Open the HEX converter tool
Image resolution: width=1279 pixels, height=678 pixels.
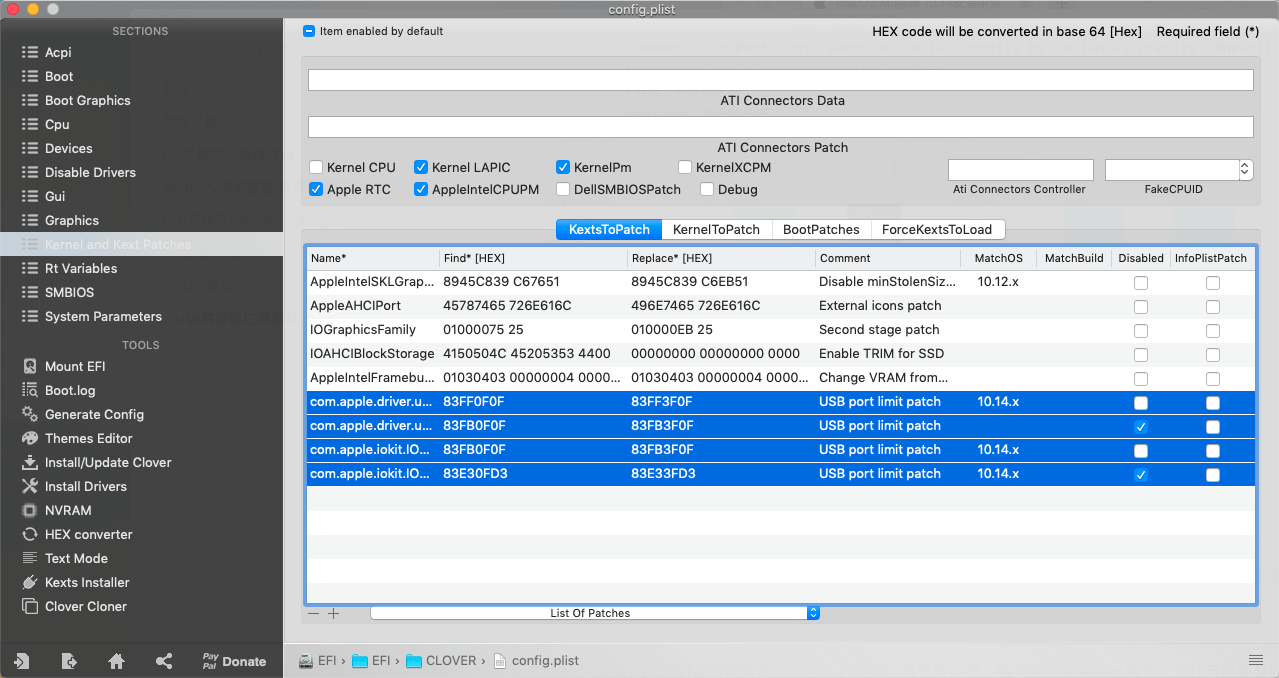(30, 534)
